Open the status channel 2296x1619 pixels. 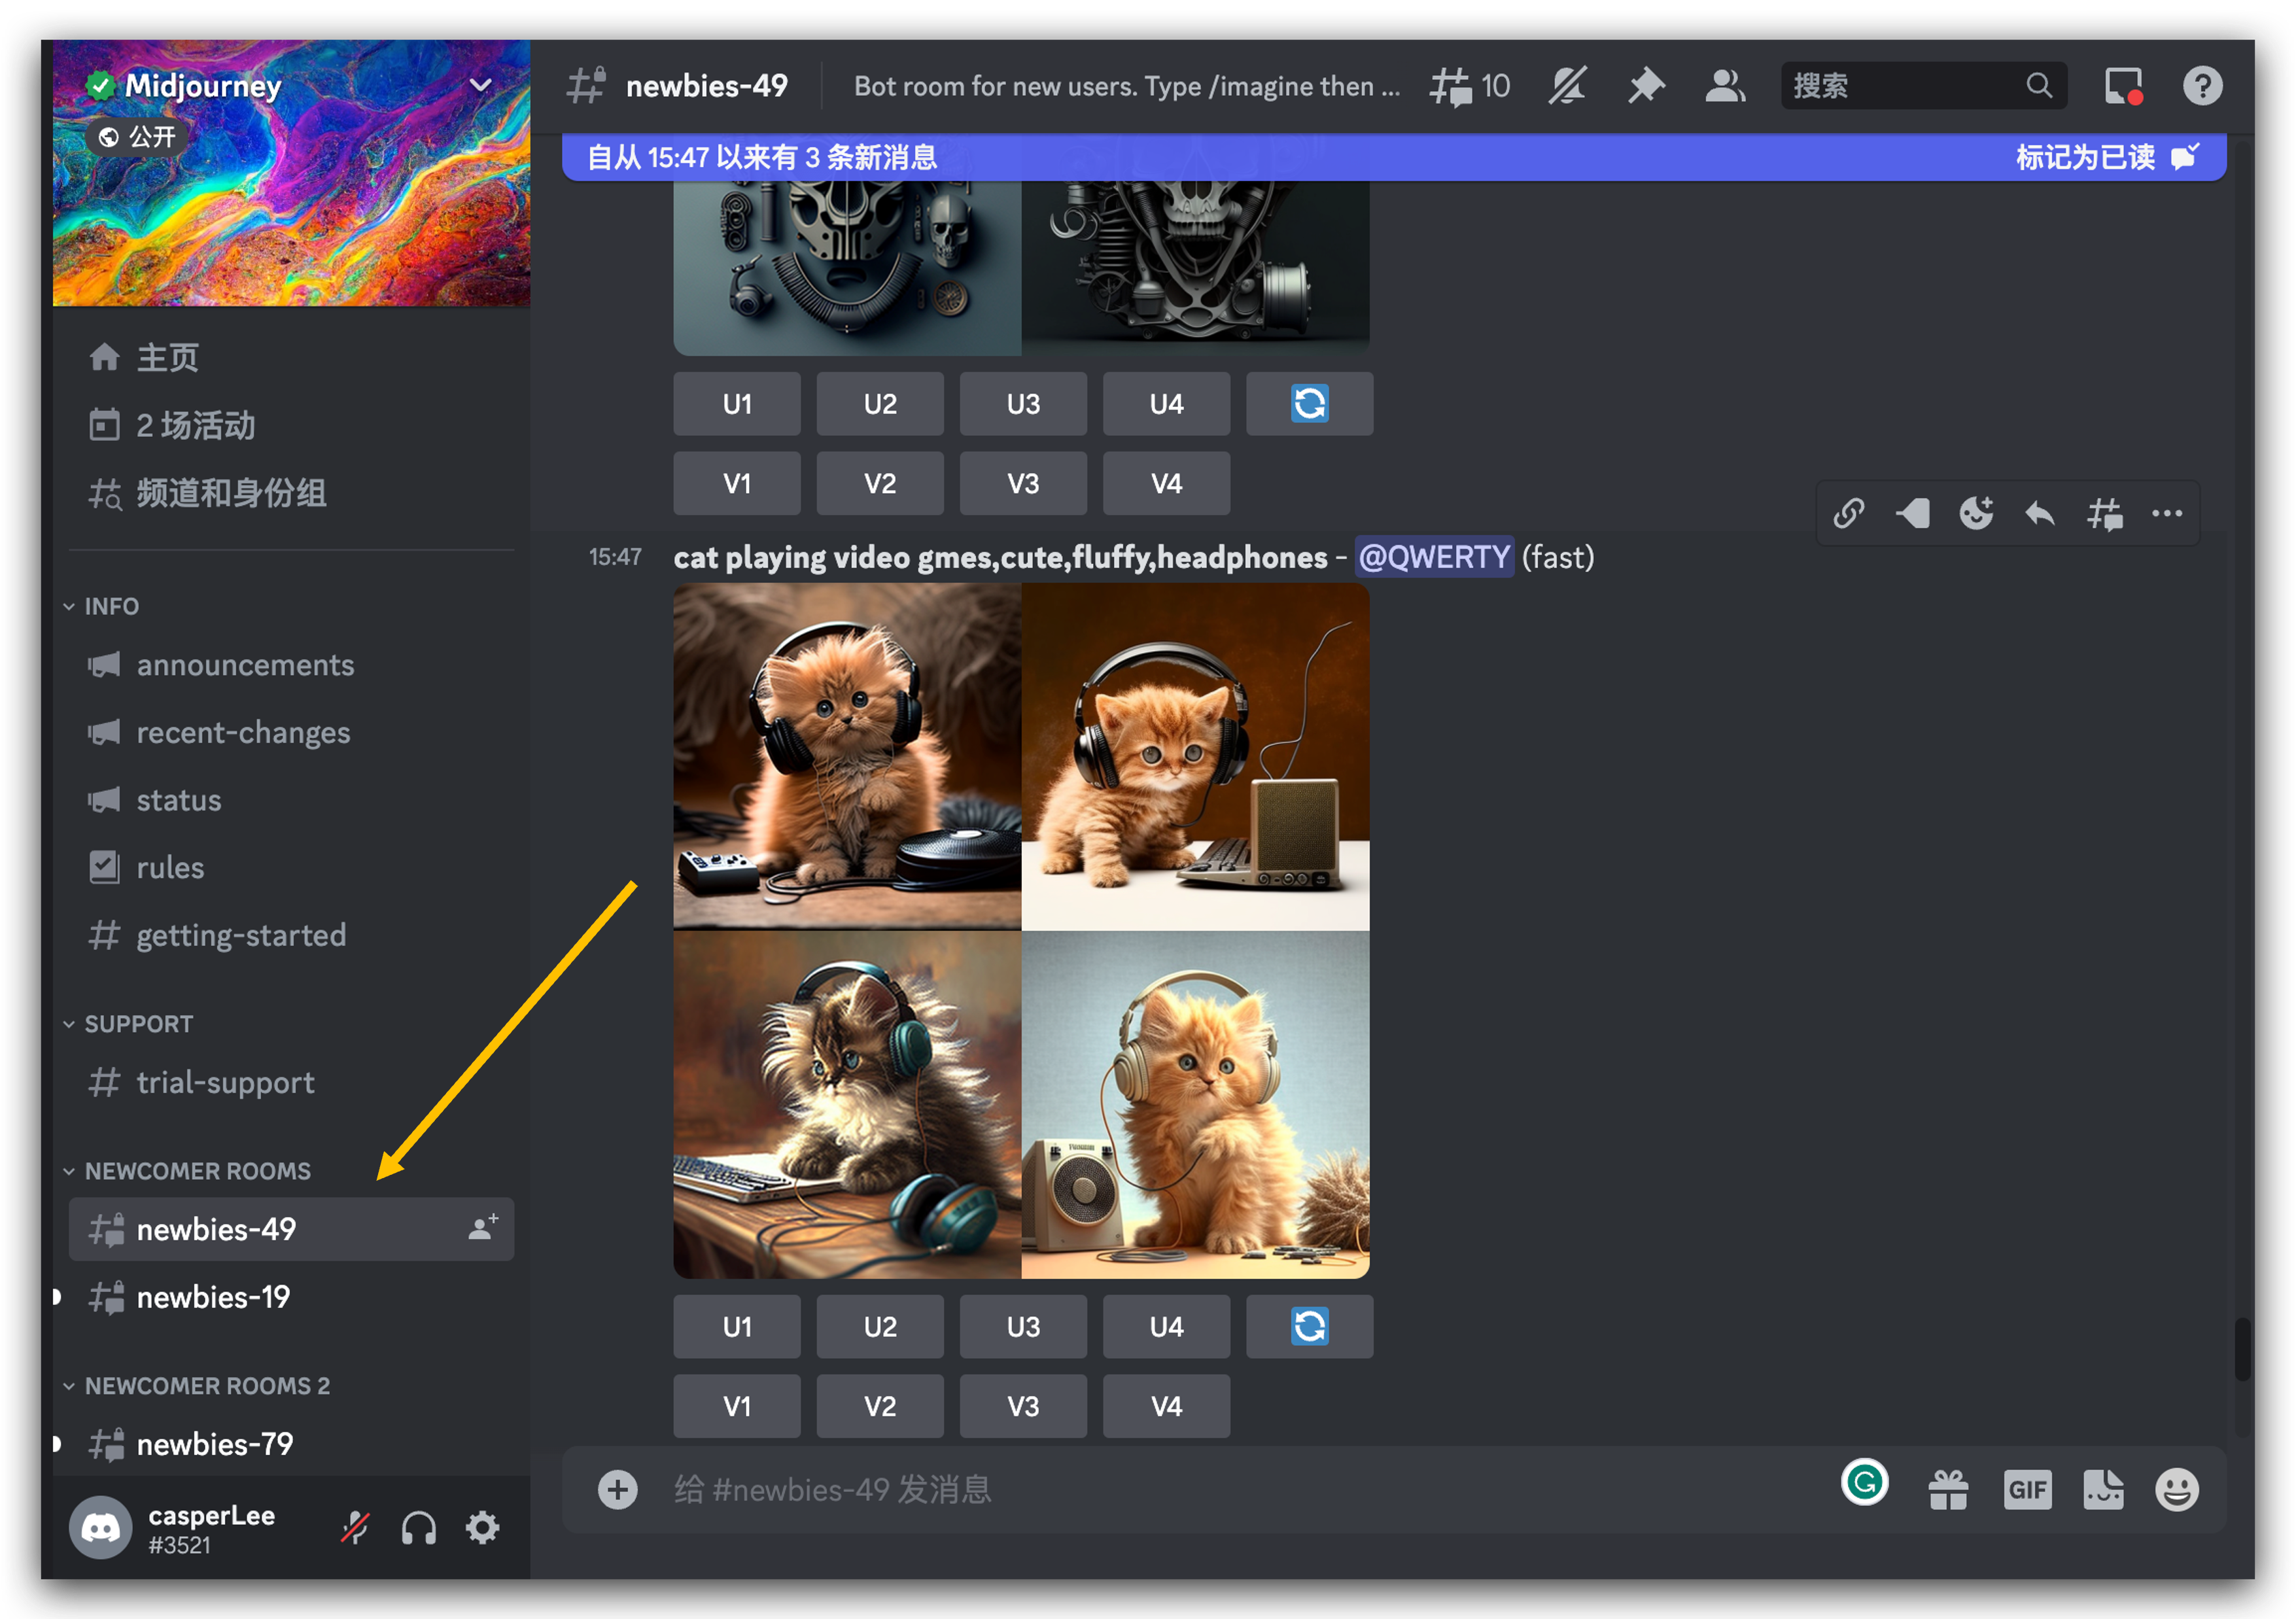coord(291,800)
